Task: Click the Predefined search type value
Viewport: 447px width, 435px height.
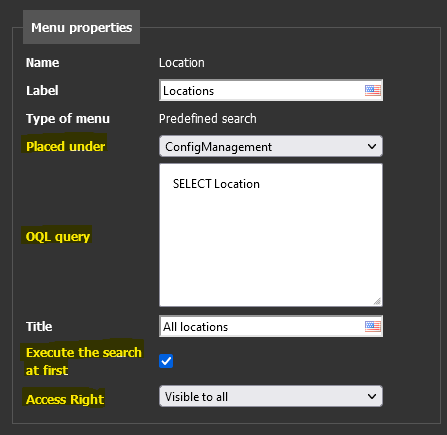Action: pos(208,119)
